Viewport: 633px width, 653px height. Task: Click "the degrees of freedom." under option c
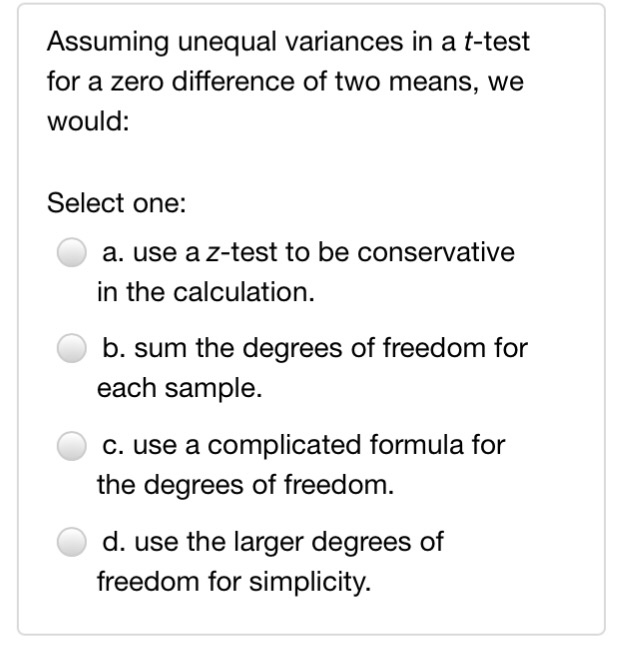(245, 485)
